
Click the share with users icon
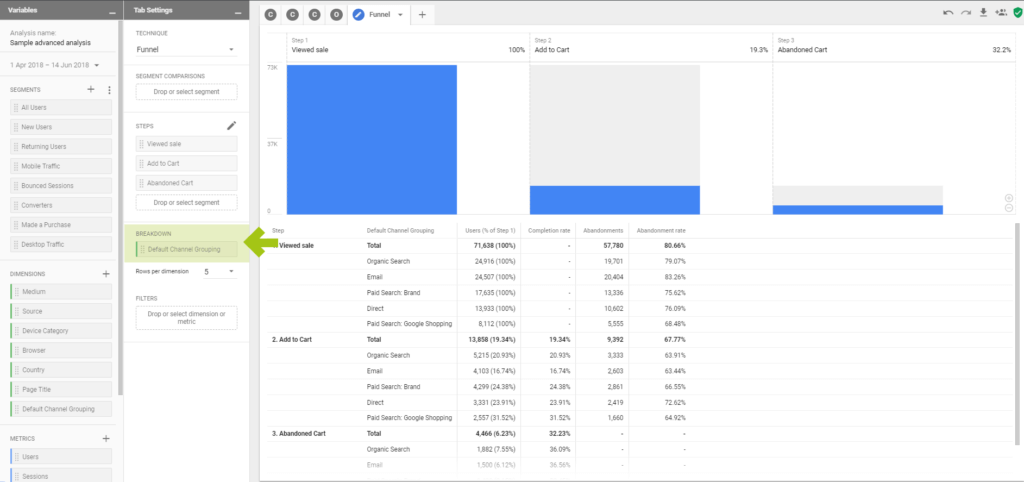1001,13
